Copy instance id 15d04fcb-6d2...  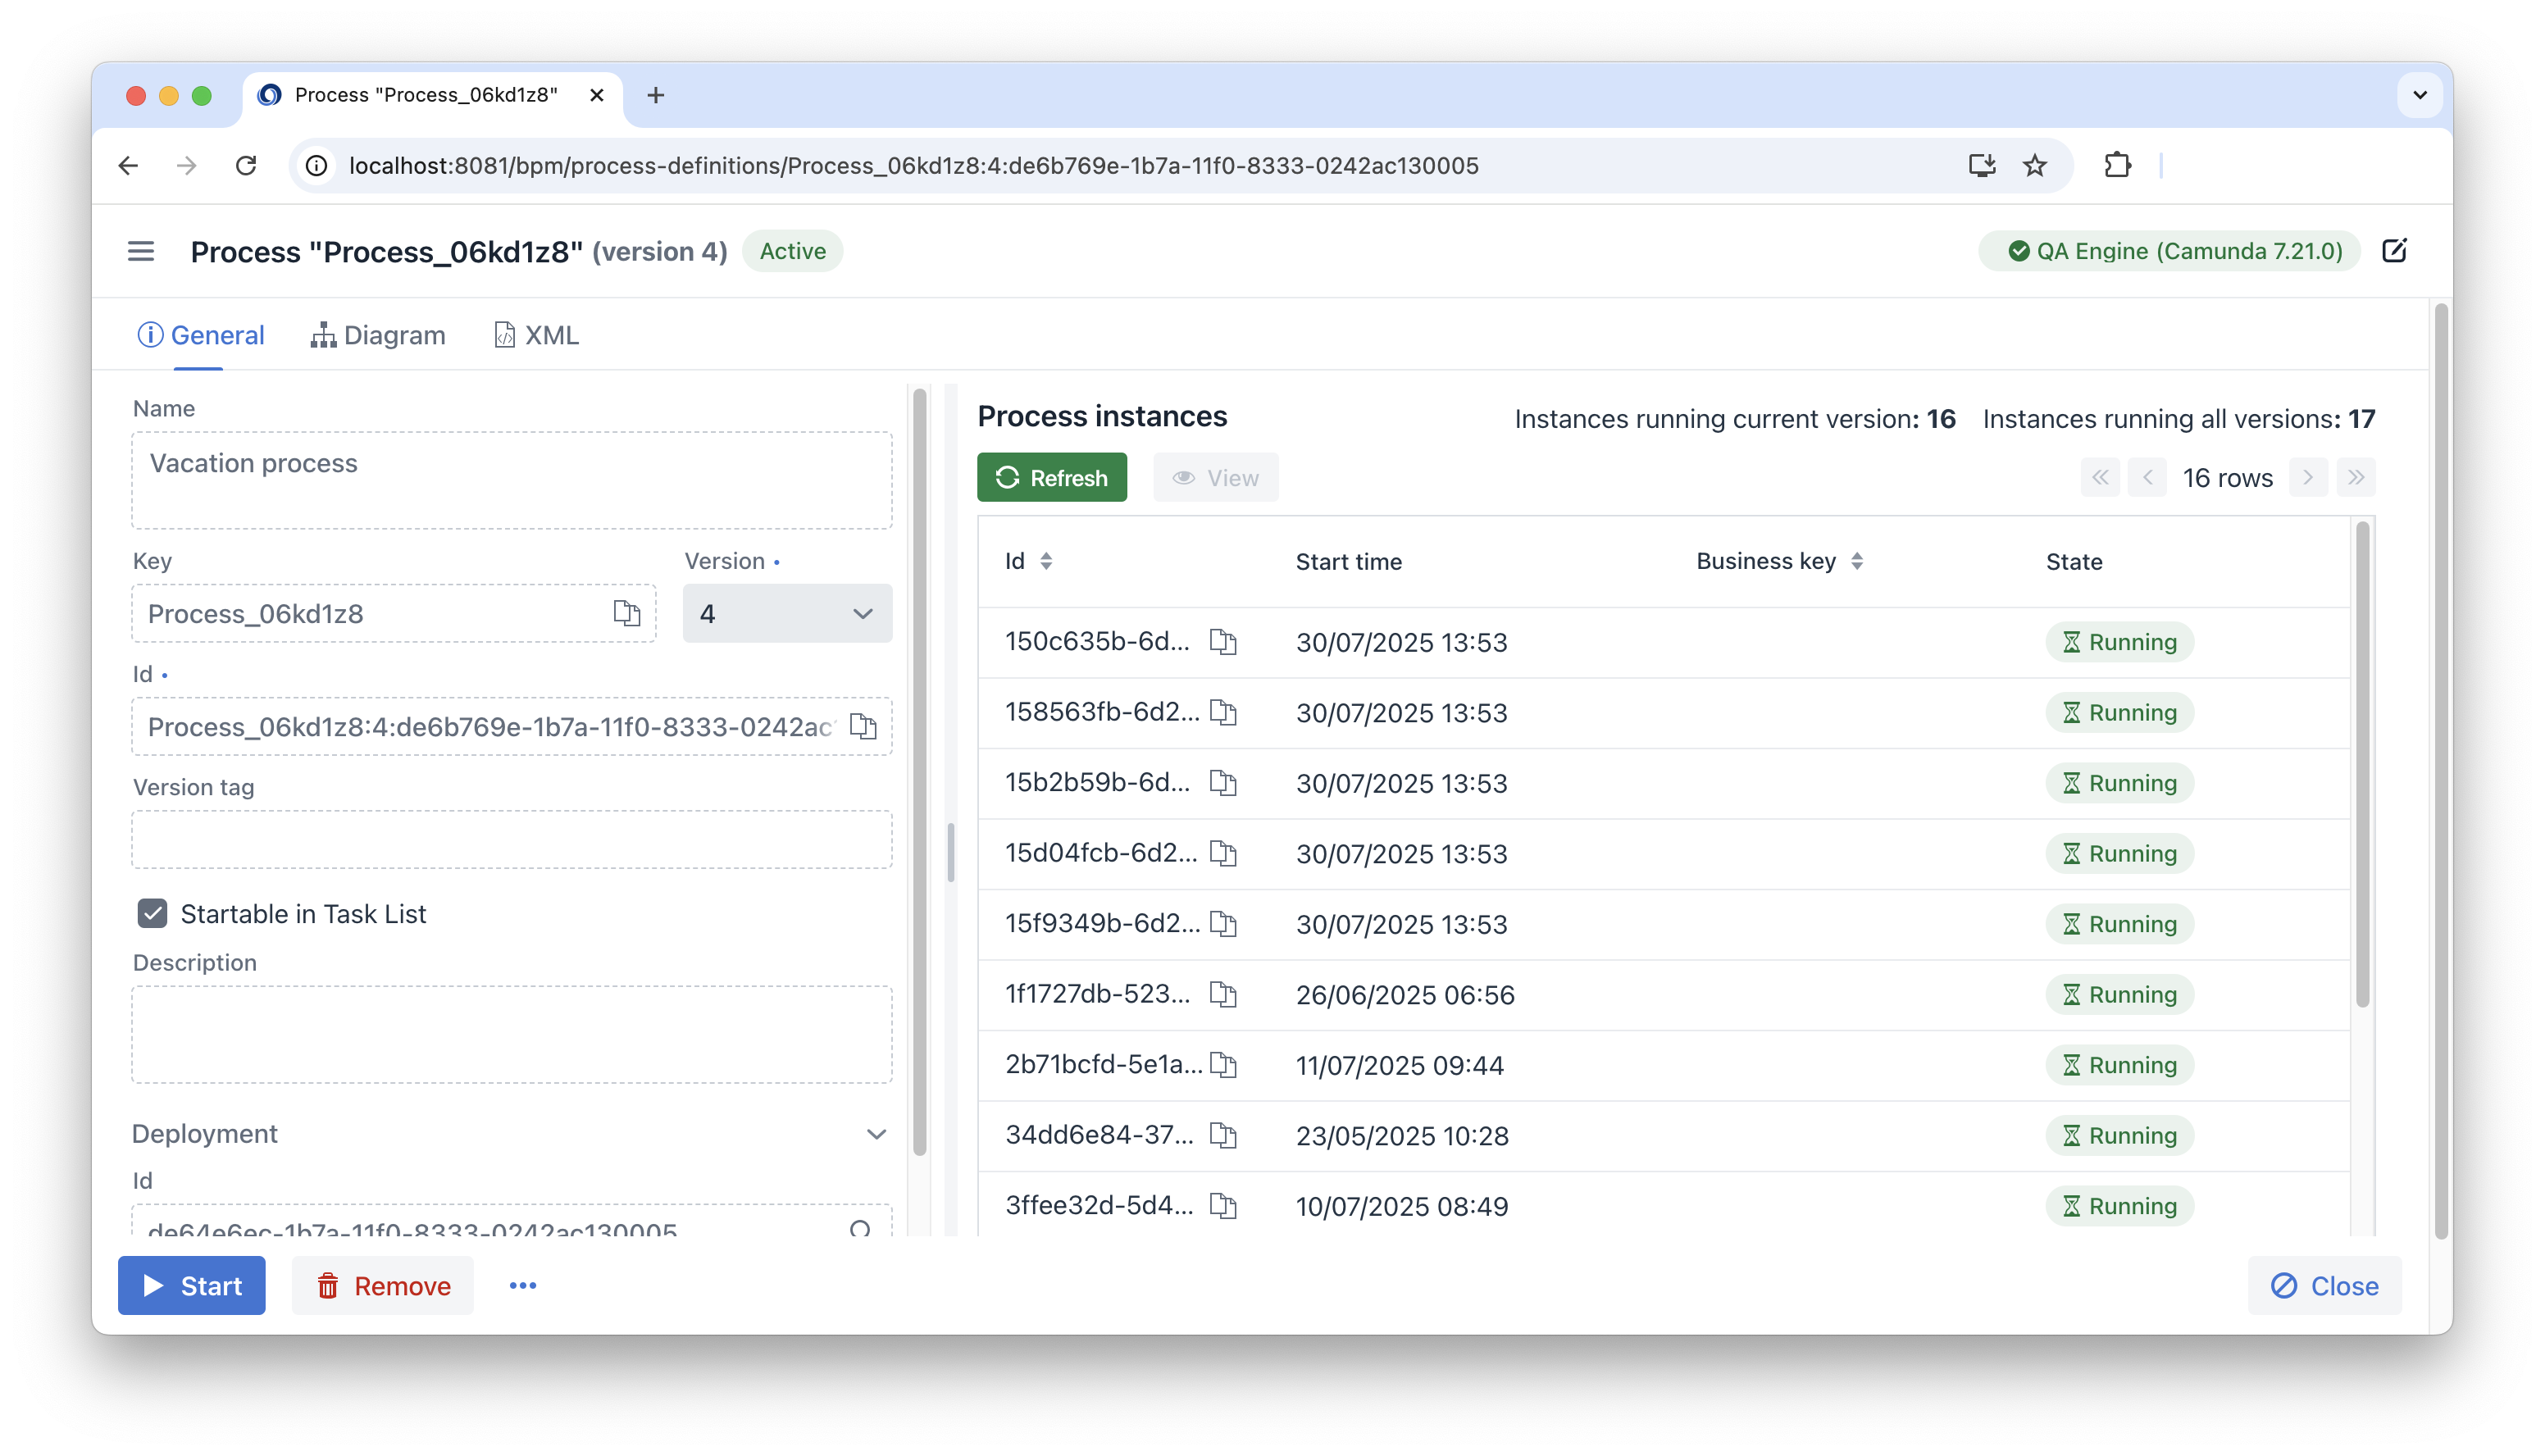(1223, 853)
